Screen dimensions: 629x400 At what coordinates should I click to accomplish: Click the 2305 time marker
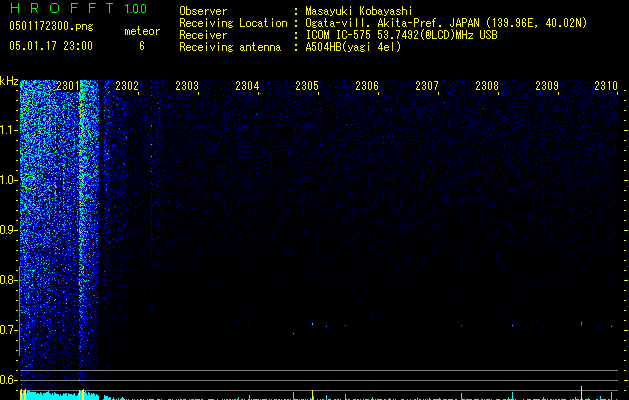tap(307, 86)
